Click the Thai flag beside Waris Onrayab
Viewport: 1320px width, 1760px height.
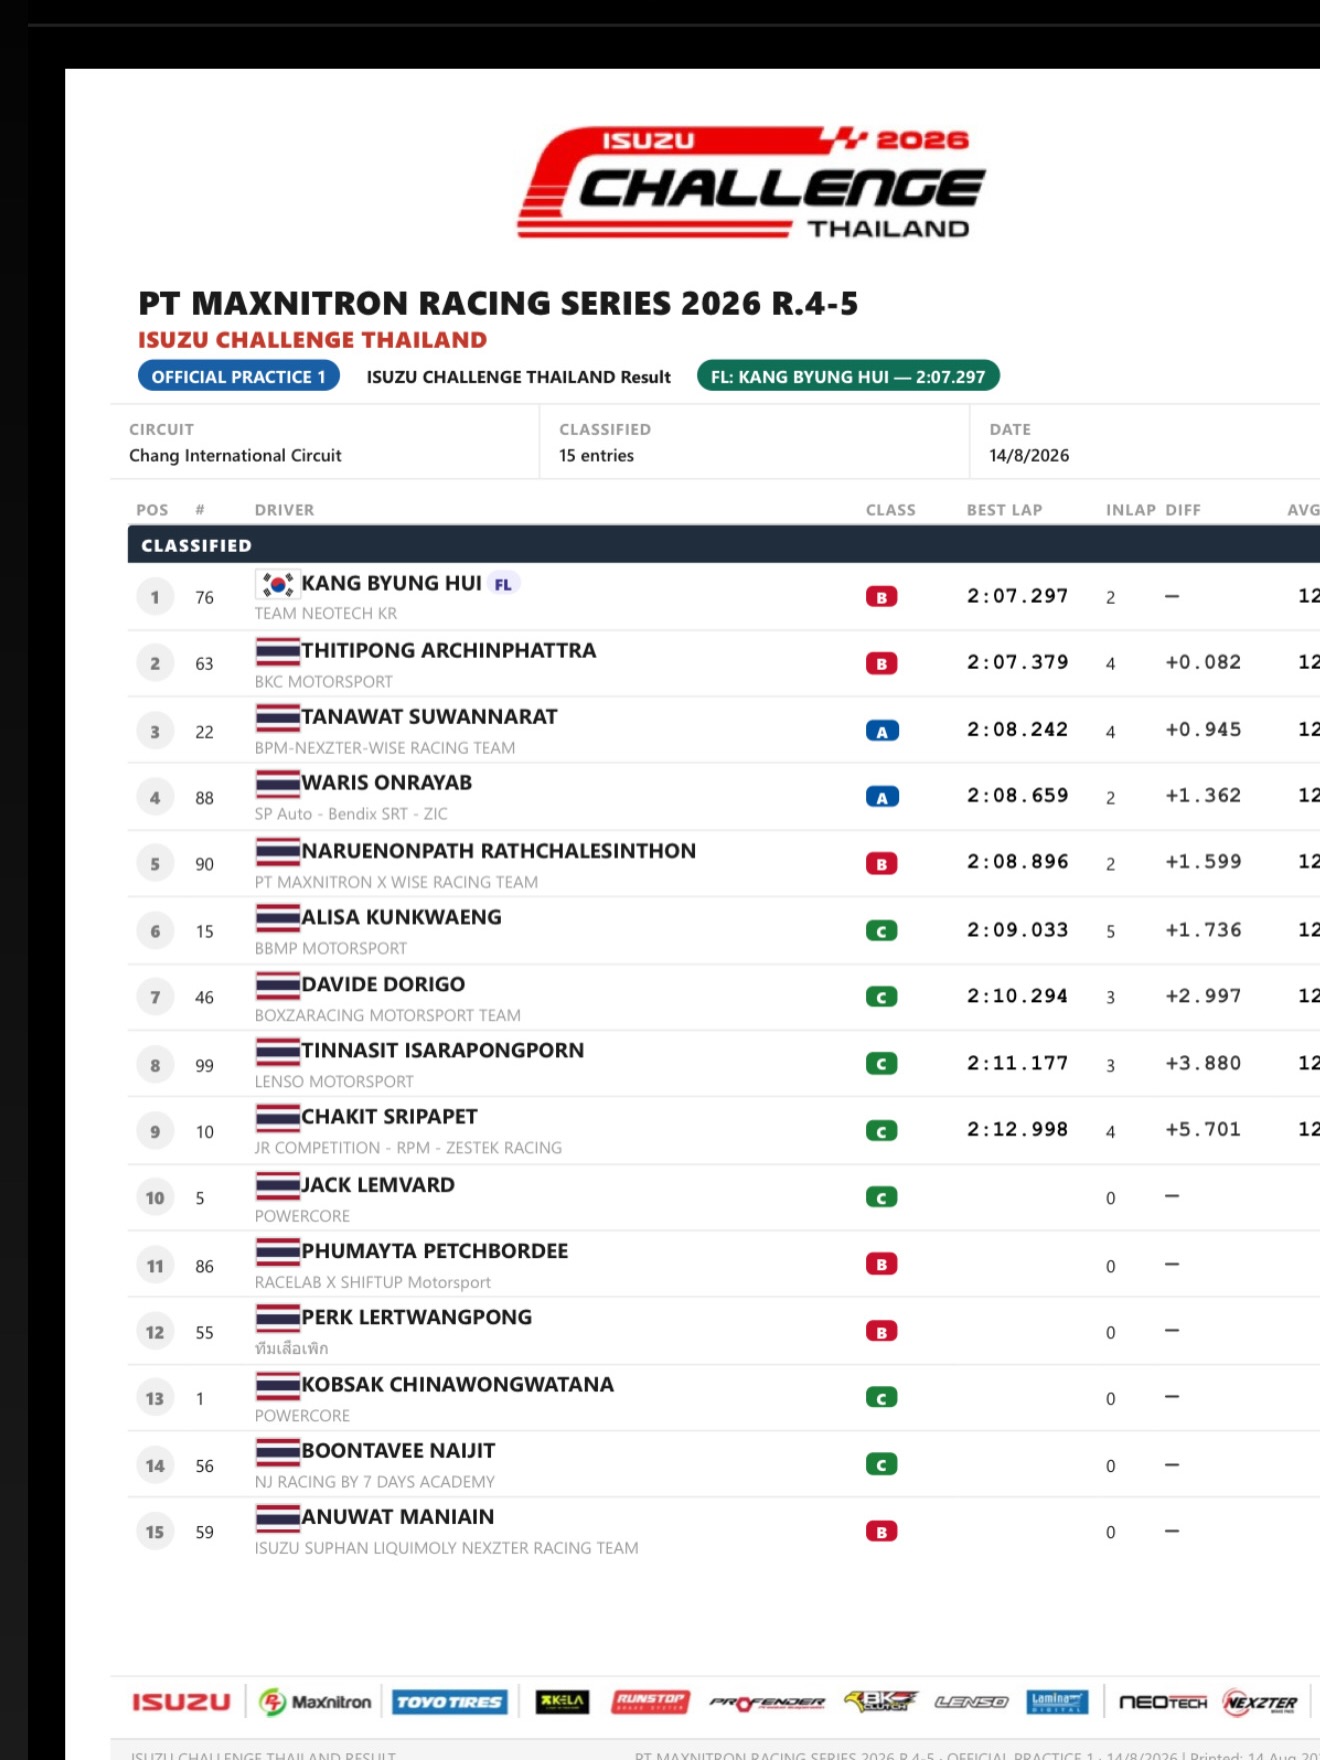[x=277, y=783]
